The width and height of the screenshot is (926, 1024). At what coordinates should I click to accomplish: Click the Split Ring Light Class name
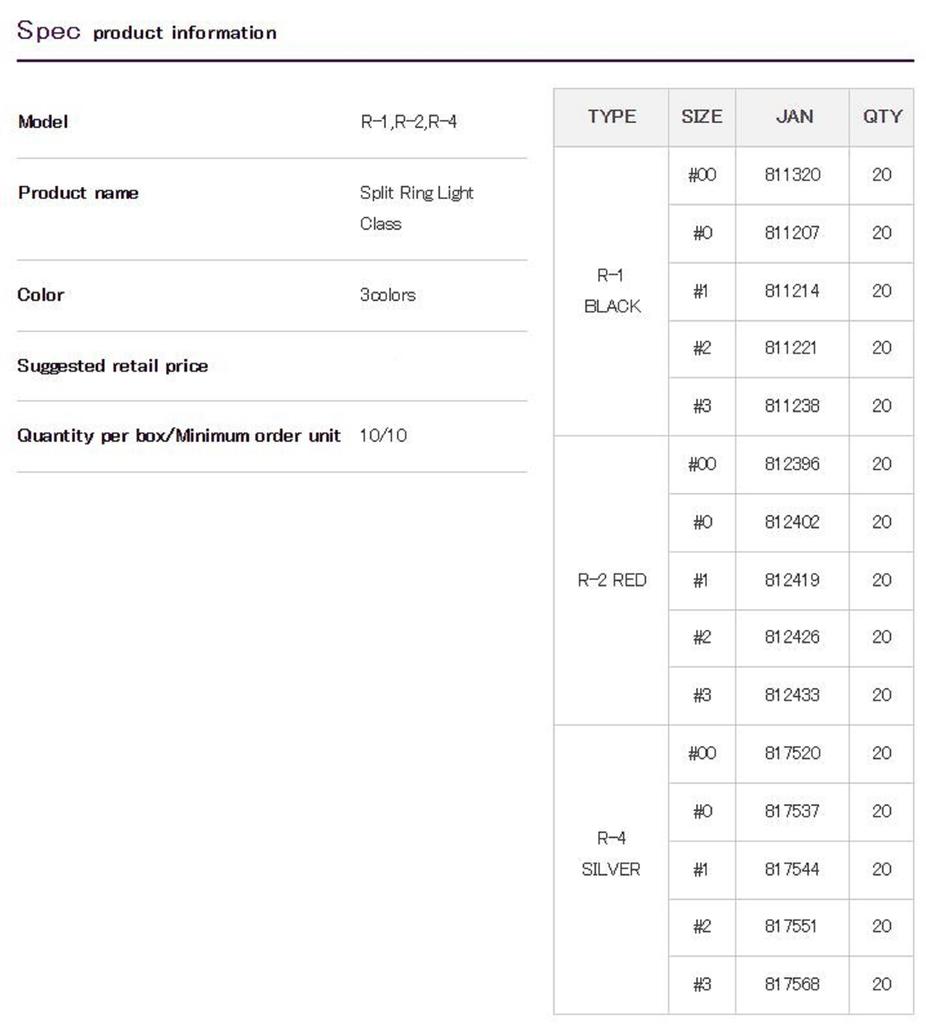[x=416, y=207]
